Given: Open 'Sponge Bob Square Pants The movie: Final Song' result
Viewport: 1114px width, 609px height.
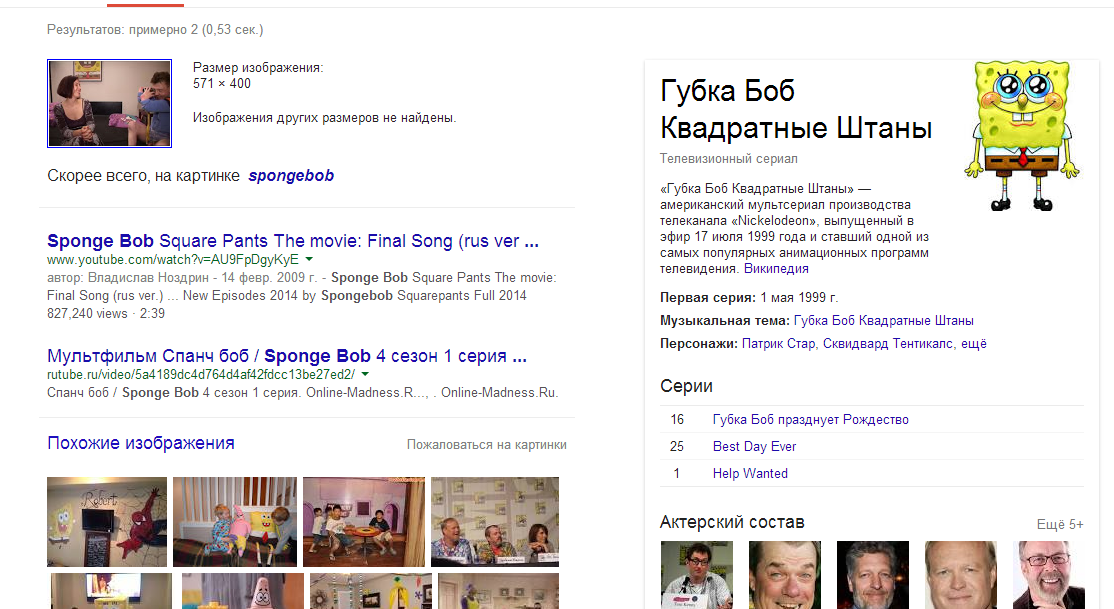Looking at the screenshot, I should [x=293, y=241].
